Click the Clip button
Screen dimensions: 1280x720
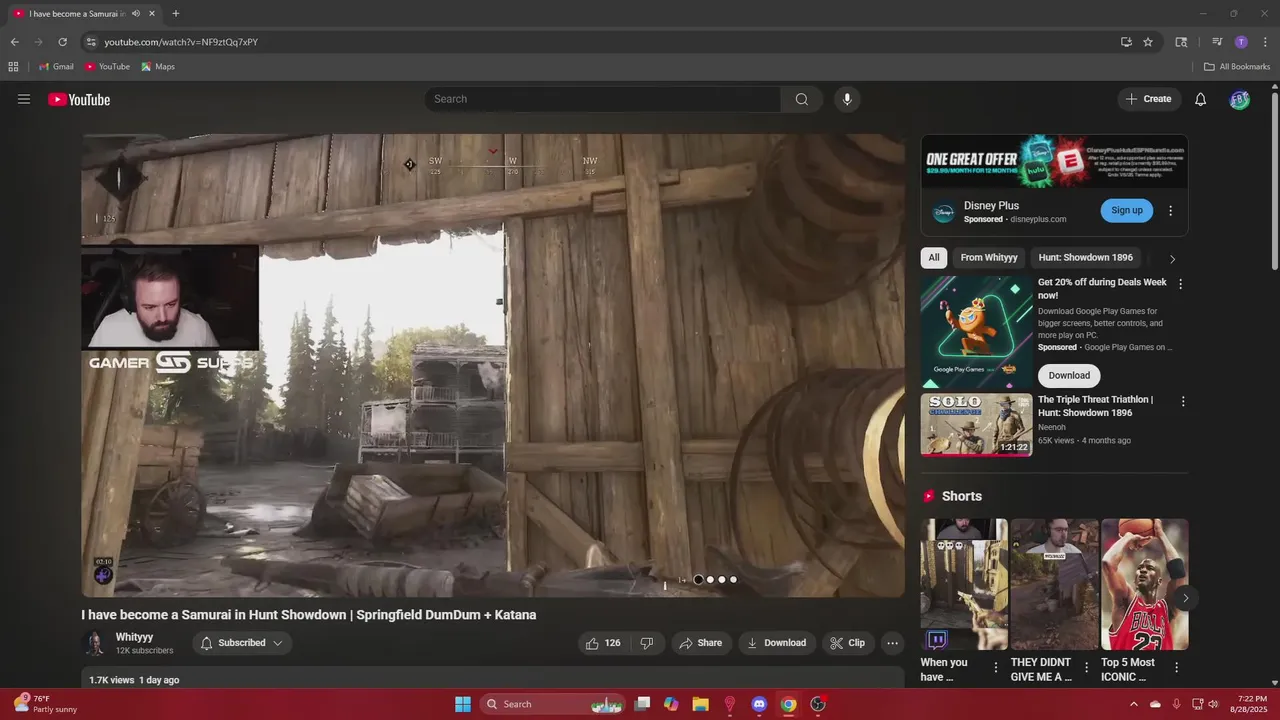coord(848,643)
